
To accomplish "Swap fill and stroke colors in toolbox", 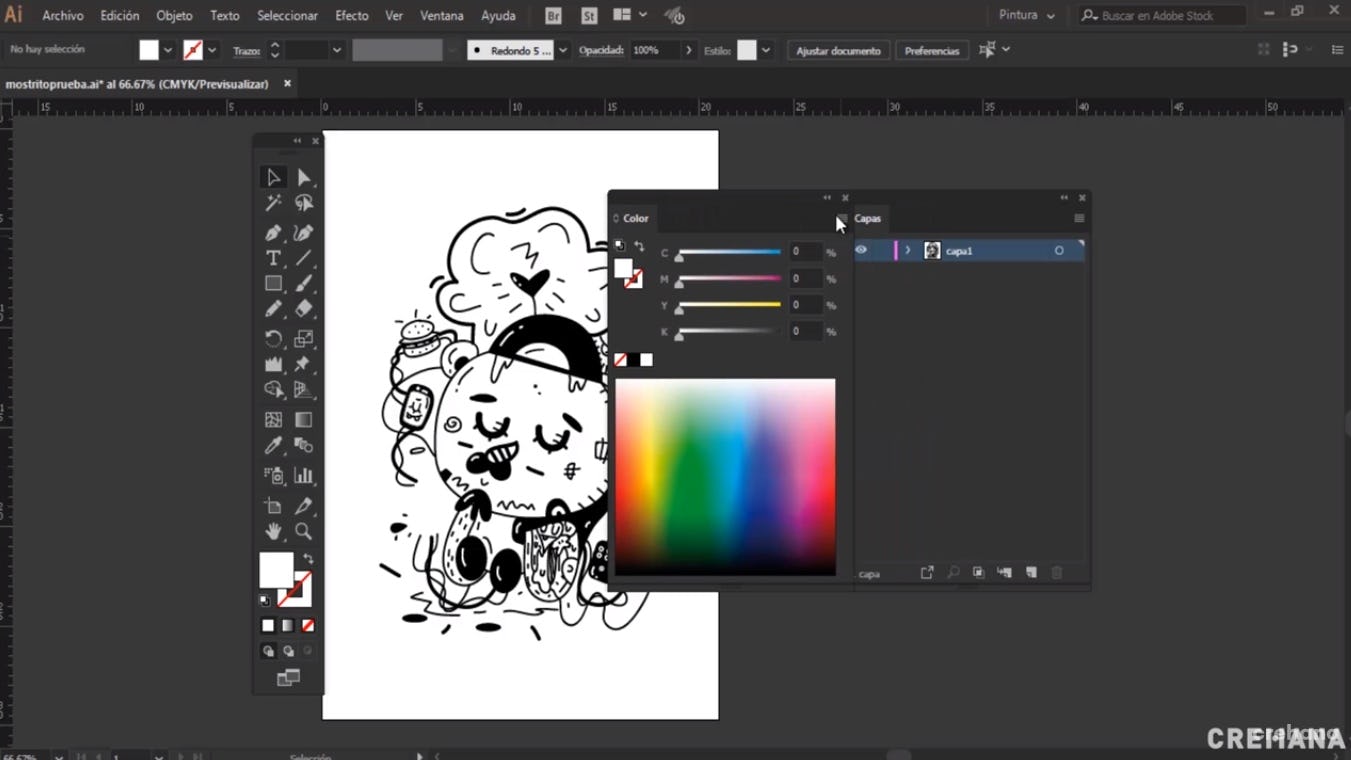I will point(308,559).
